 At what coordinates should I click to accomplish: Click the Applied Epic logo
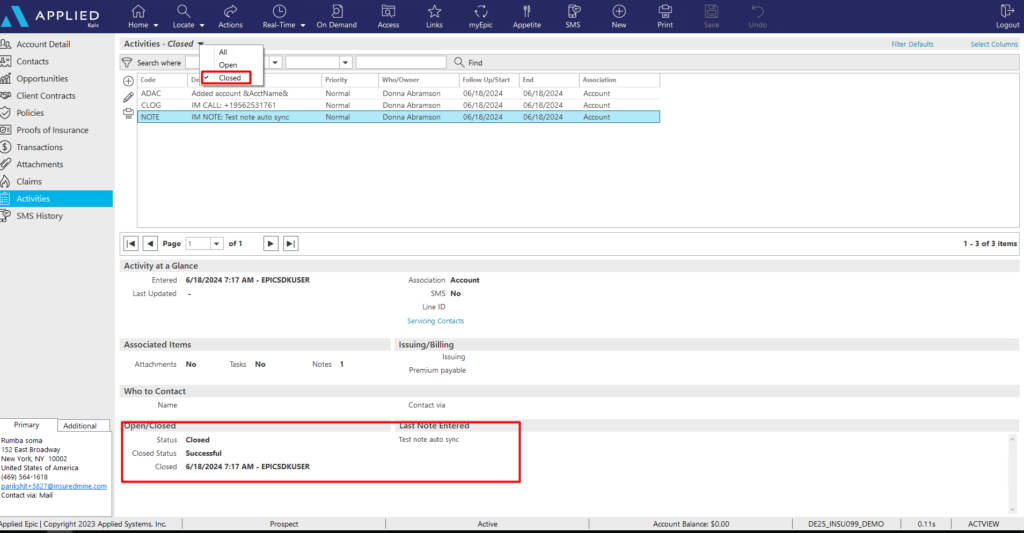coord(50,16)
